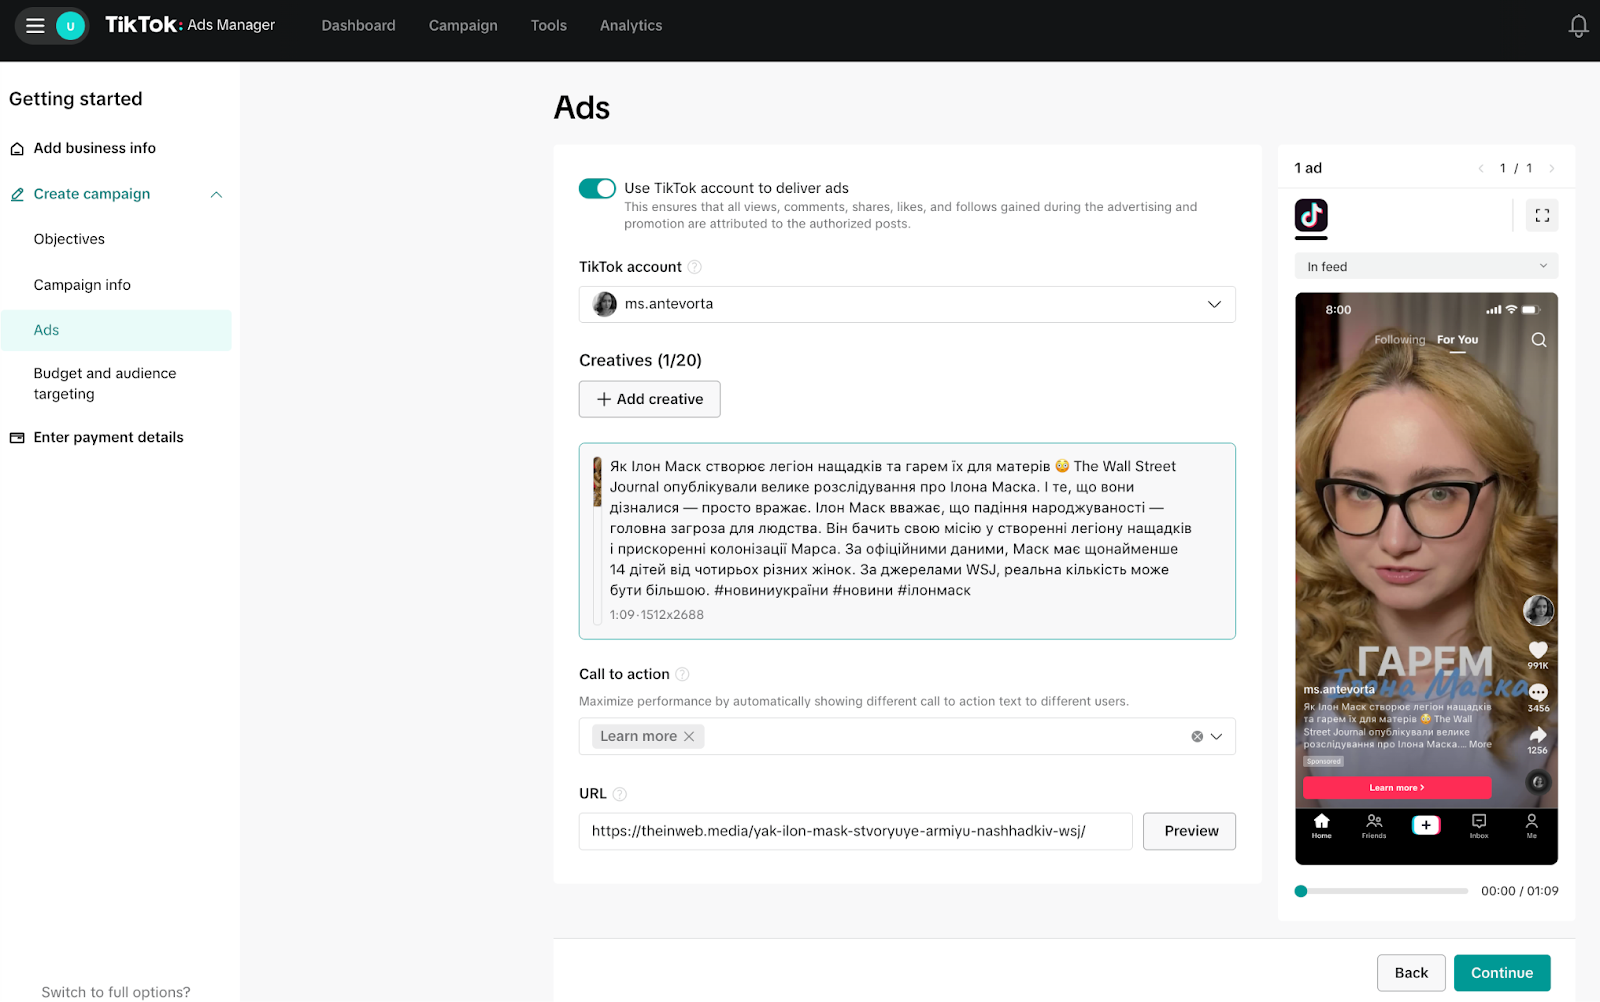The image size is (1600, 1002).
Task: Open the notifications bell
Action: pyautogui.click(x=1578, y=26)
